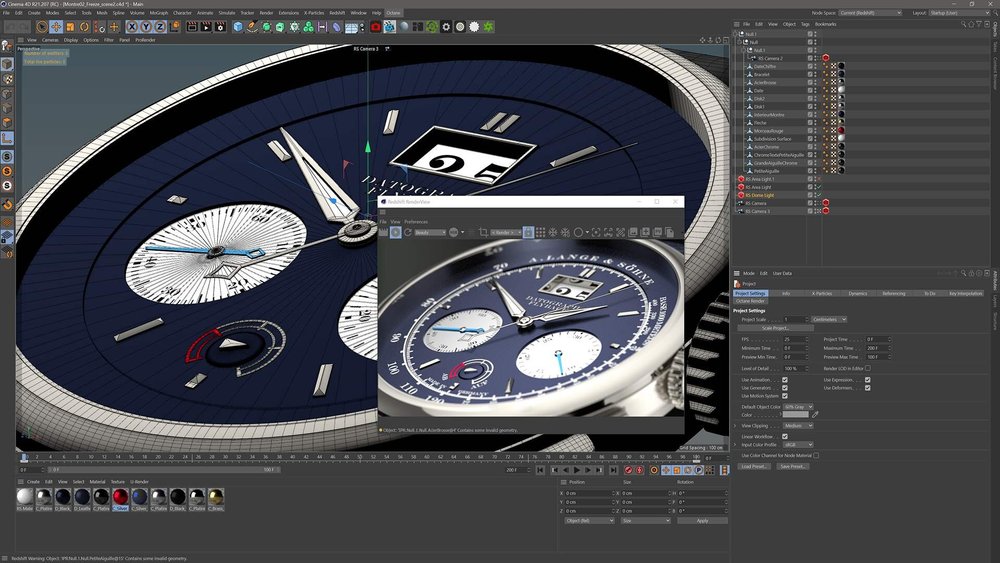Click the Scale Project button
Viewport: 1000px width, 563px height.
[x=775, y=329]
